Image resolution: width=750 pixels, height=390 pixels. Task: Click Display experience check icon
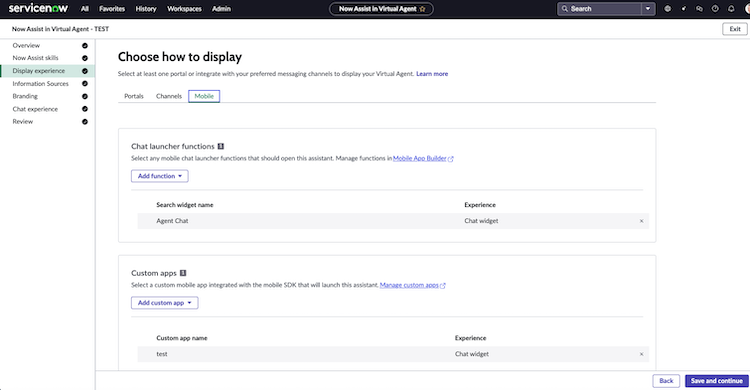[85, 71]
